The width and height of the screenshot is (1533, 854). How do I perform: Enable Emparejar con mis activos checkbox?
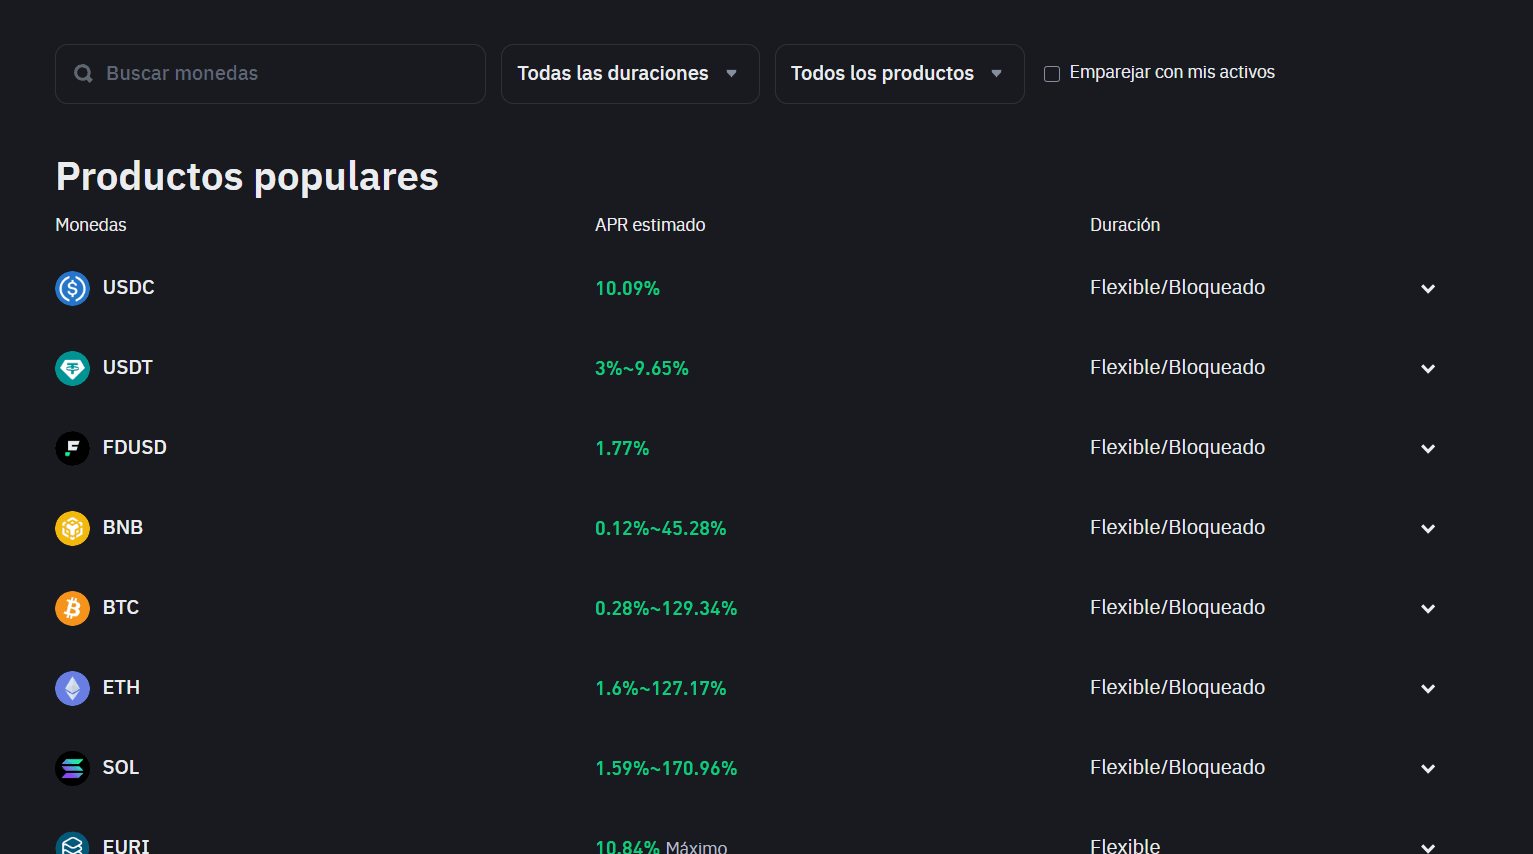pyautogui.click(x=1052, y=74)
